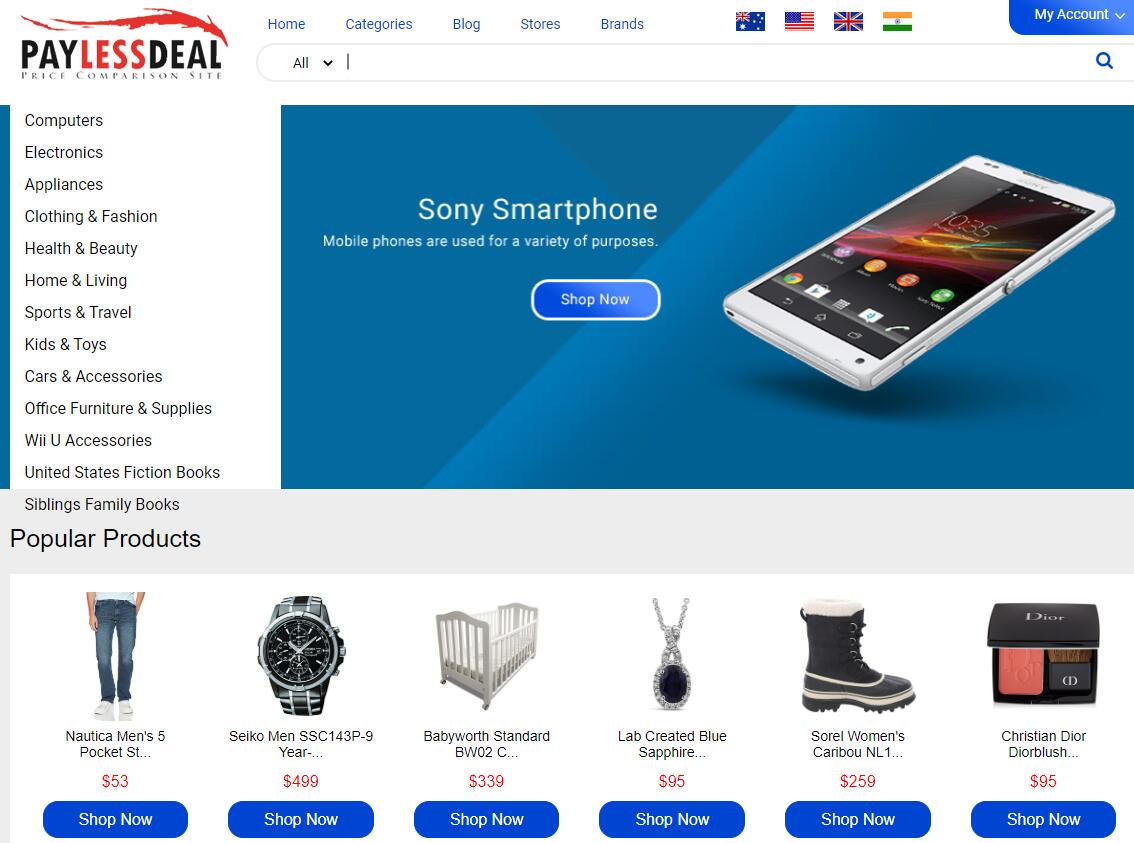The width and height of the screenshot is (1134, 843).
Task: Click the Sony Smartphone Shop Now button
Action: tap(595, 299)
